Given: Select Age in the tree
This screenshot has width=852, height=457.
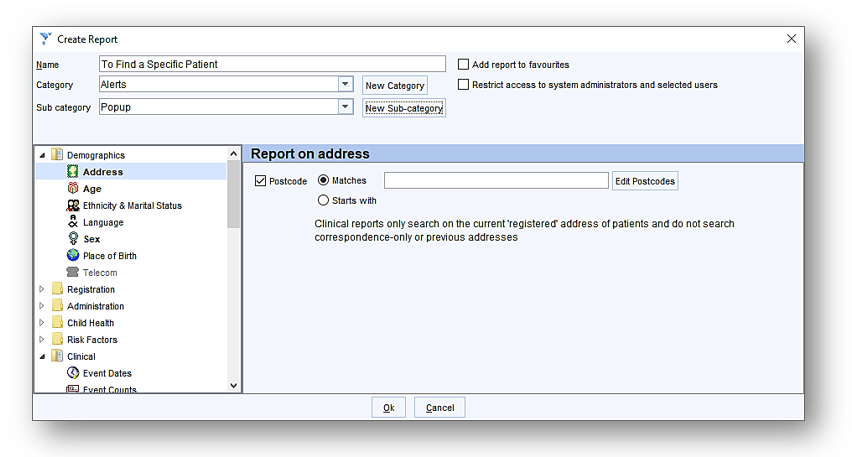Looking at the screenshot, I should (x=92, y=189).
